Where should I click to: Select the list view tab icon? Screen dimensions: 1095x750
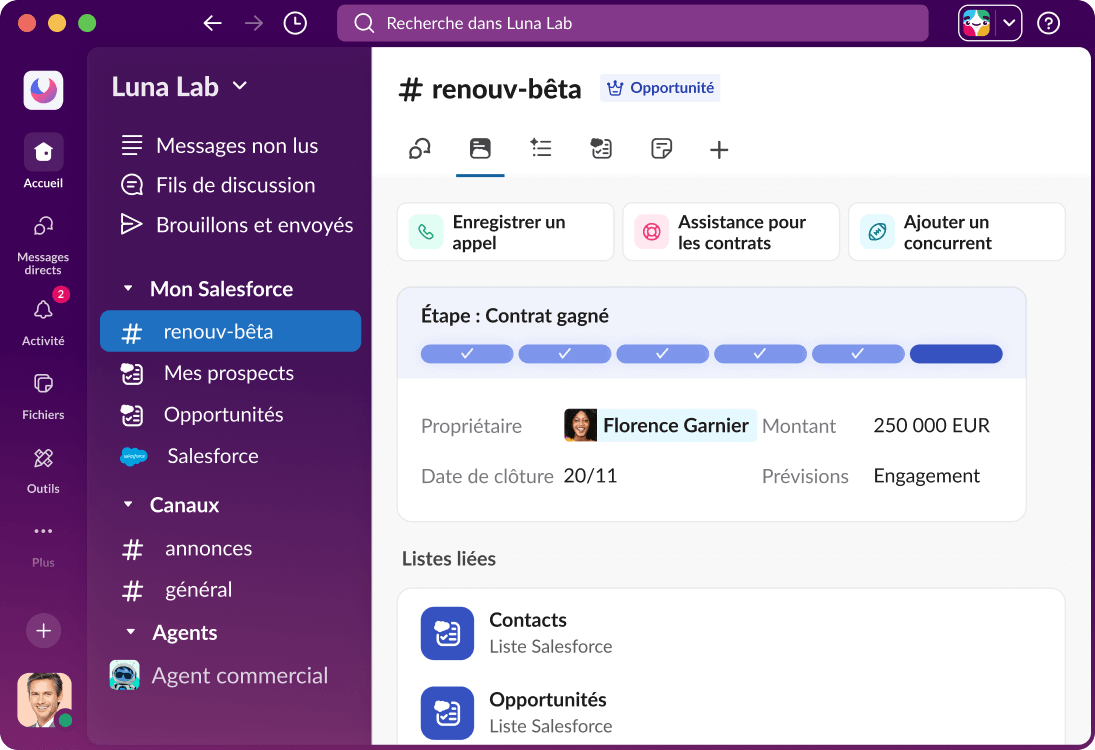click(x=541, y=148)
